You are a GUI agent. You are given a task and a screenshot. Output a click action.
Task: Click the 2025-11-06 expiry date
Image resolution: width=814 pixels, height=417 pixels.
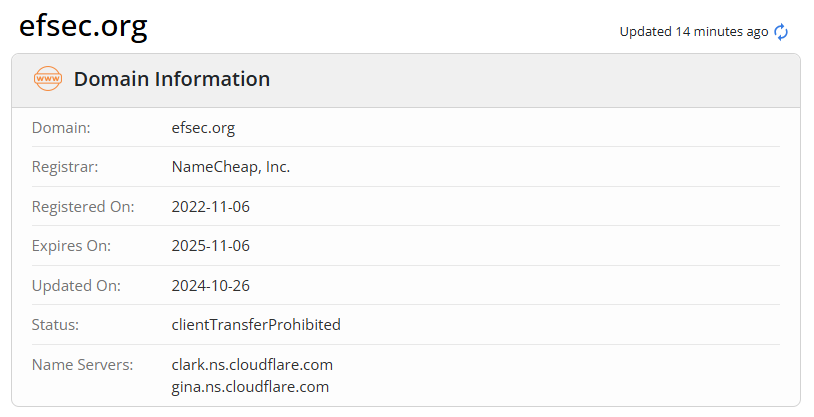click(x=210, y=246)
